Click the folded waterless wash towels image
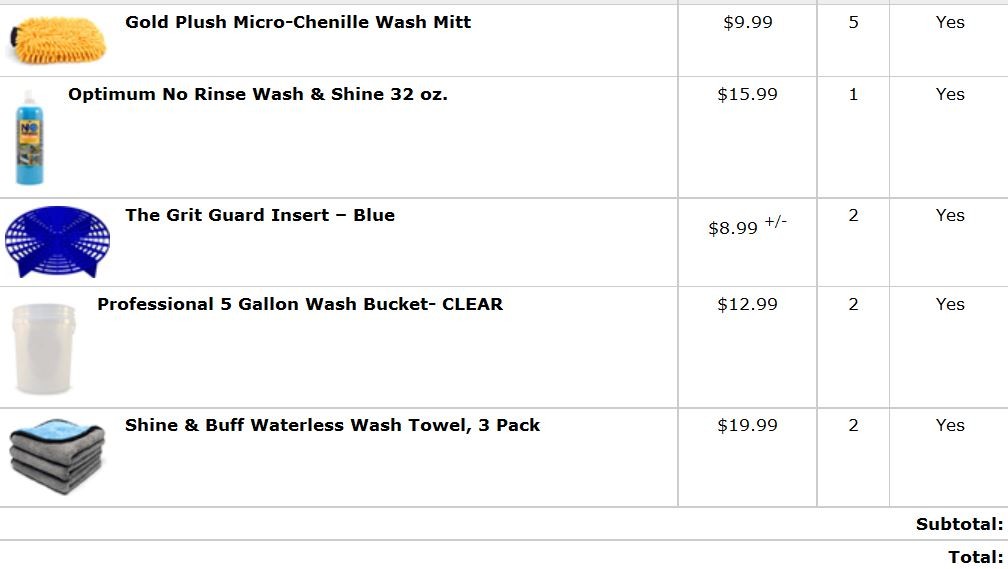This screenshot has width=1008, height=569. point(57,456)
